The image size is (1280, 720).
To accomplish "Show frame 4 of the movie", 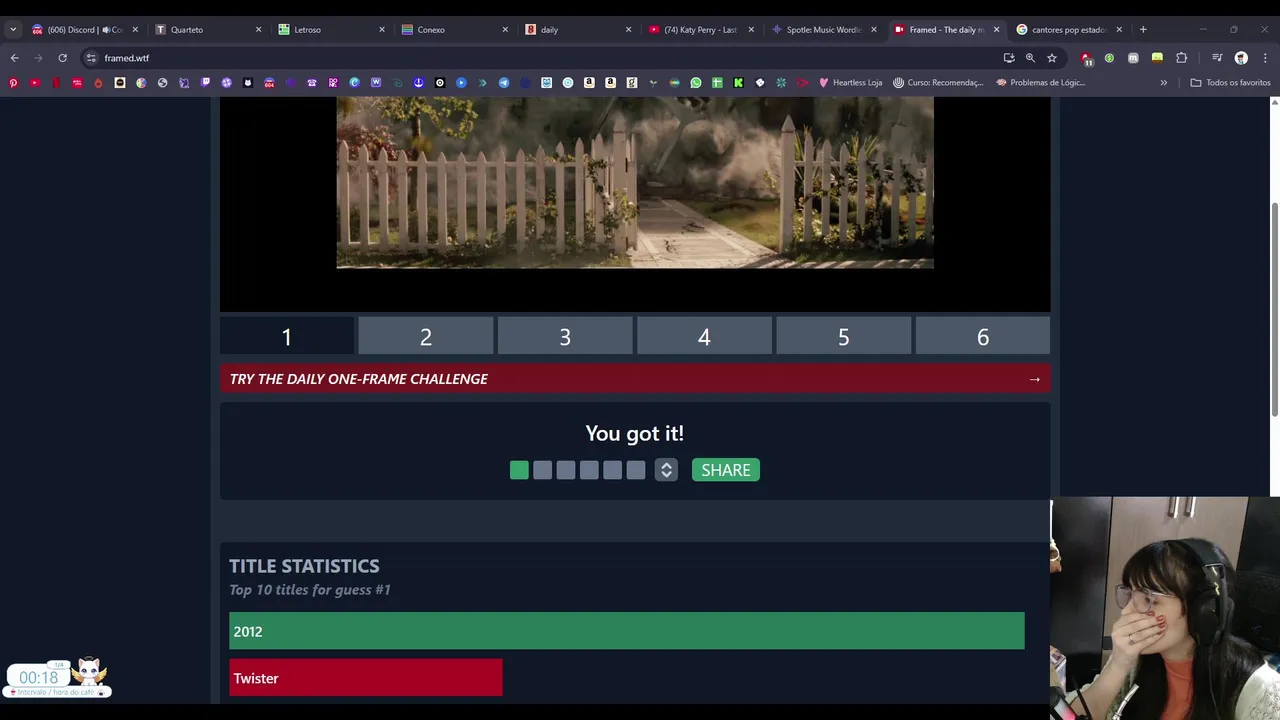I will (704, 337).
